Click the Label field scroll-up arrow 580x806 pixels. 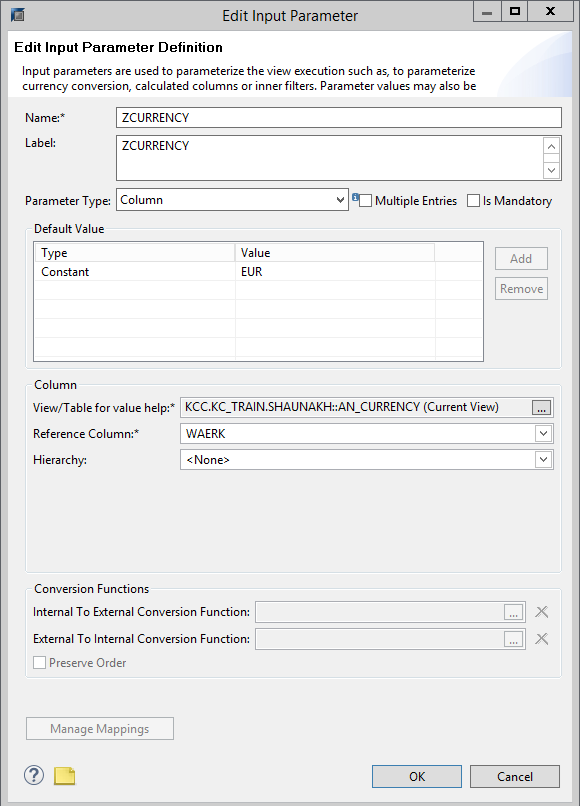551,146
